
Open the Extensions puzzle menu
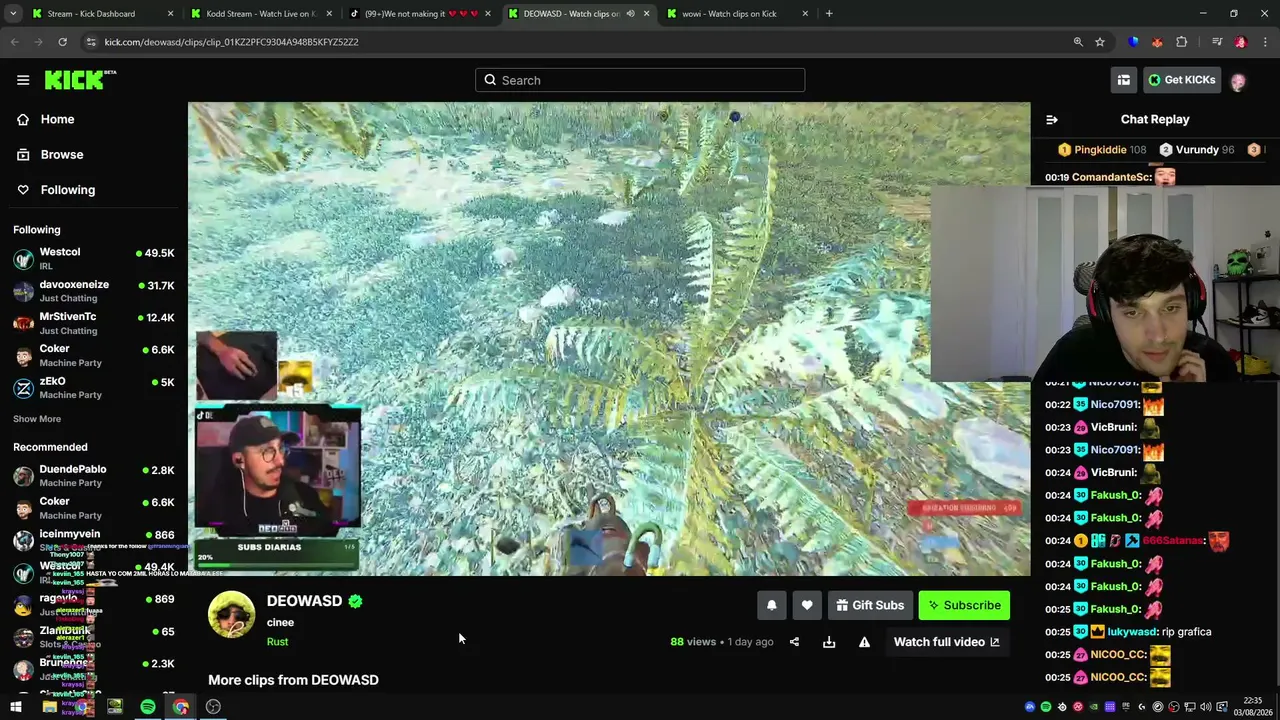point(1182,42)
